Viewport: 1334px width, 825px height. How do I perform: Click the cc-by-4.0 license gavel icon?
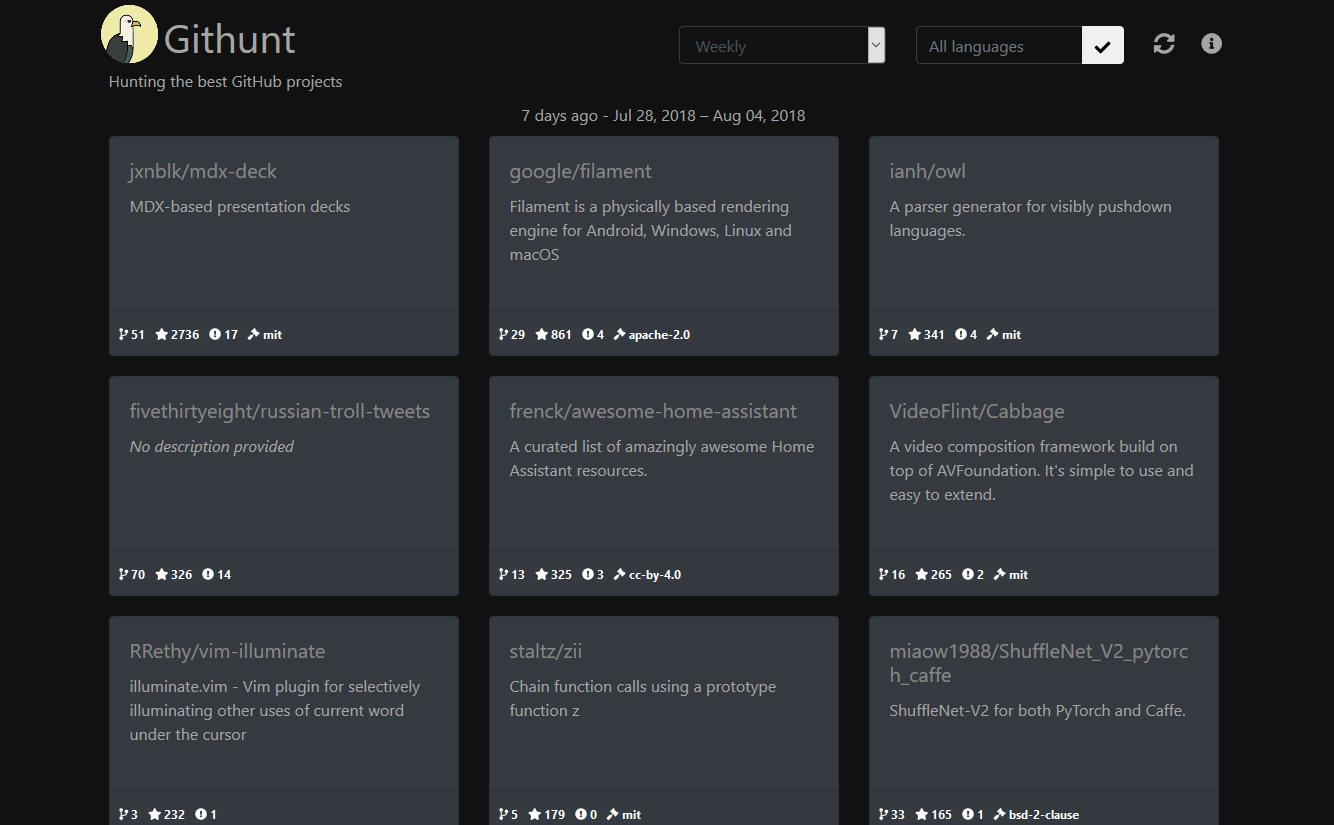620,575
